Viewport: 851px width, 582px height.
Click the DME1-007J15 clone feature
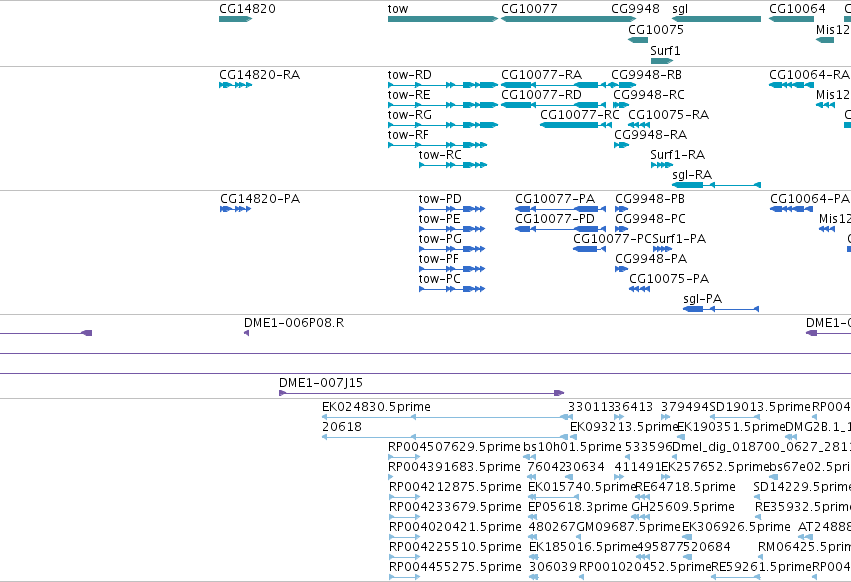[422, 393]
